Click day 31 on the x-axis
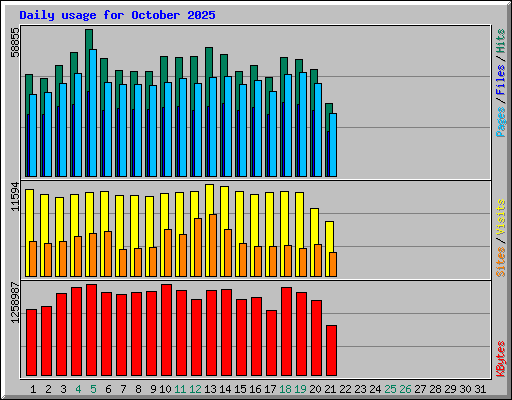The image size is (512, 400). coord(480,389)
